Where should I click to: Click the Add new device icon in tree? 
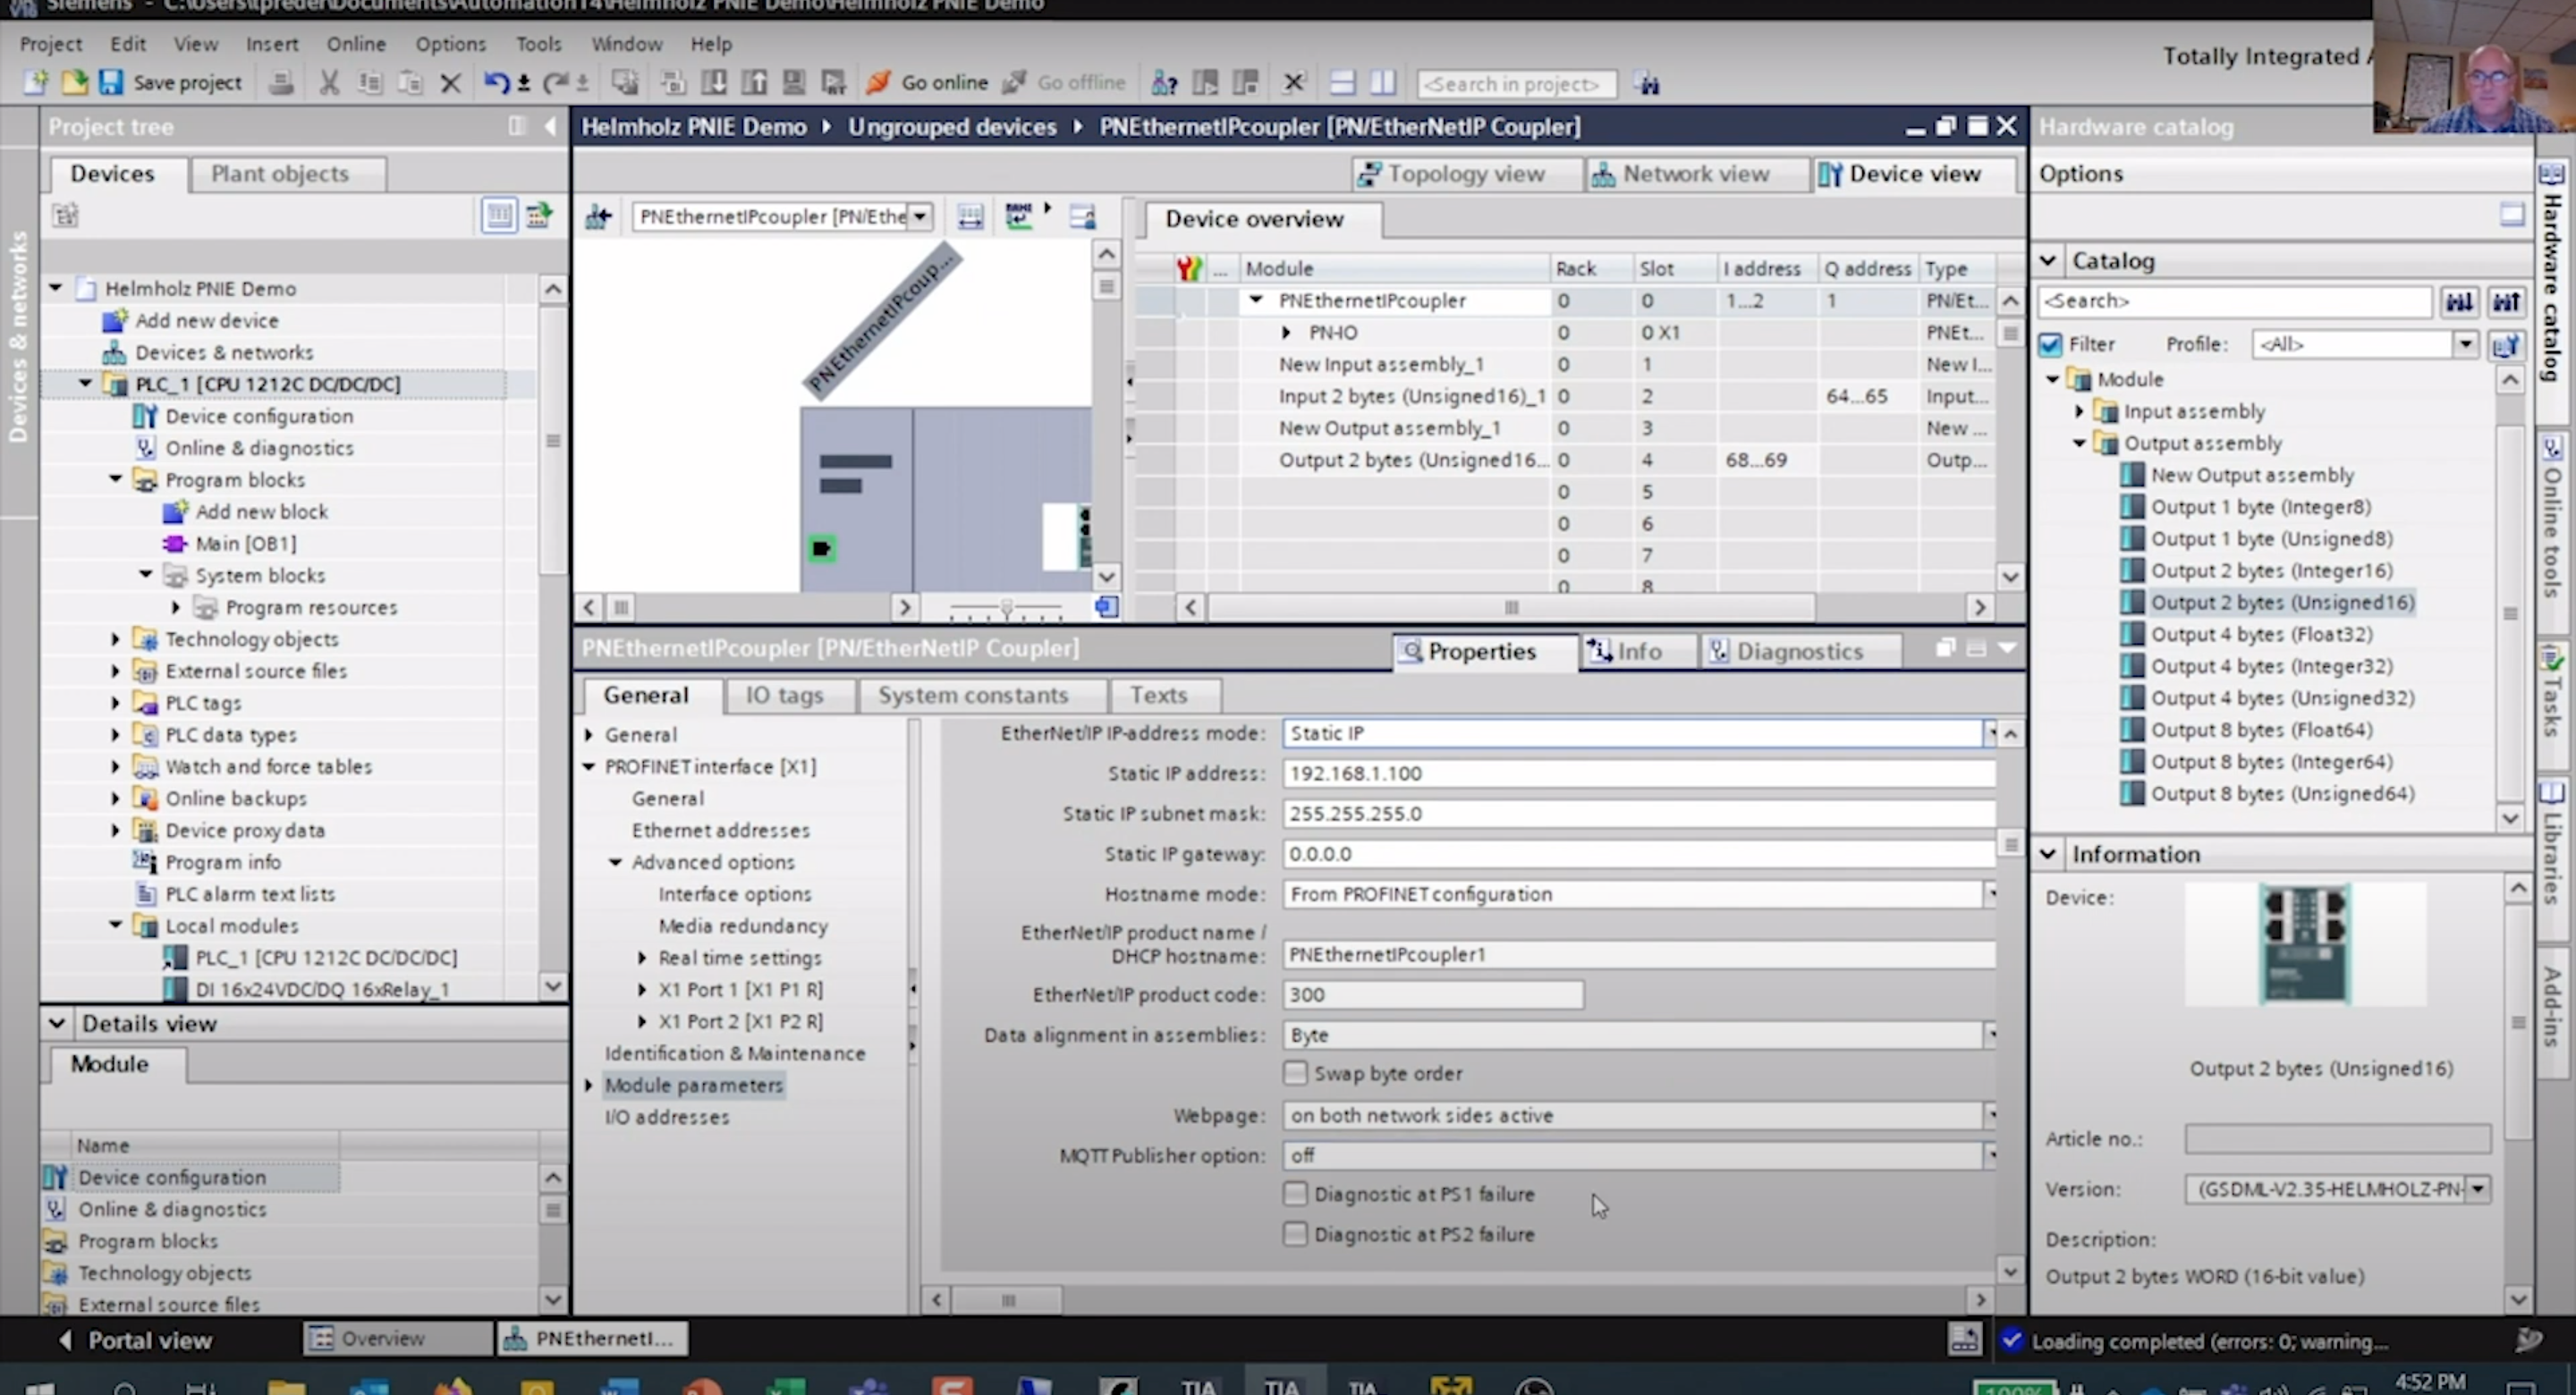click(115, 321)
